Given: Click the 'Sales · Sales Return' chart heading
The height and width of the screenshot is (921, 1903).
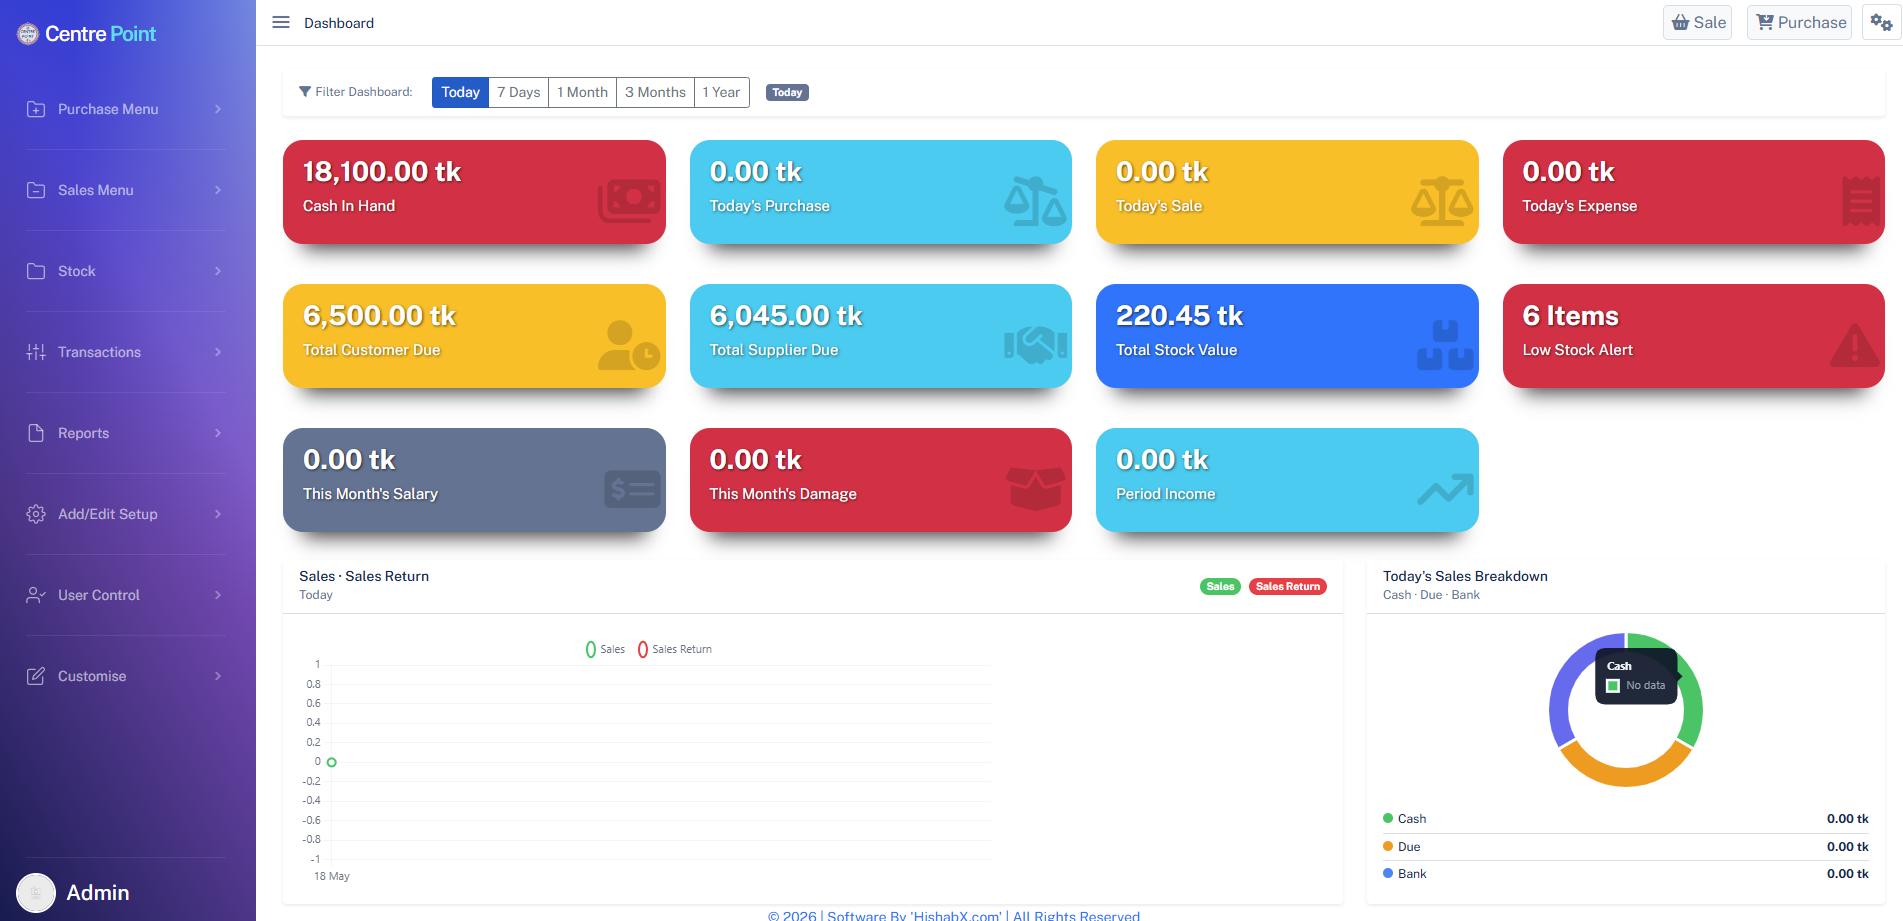Looking at the screenshot, I should point(364,576).
